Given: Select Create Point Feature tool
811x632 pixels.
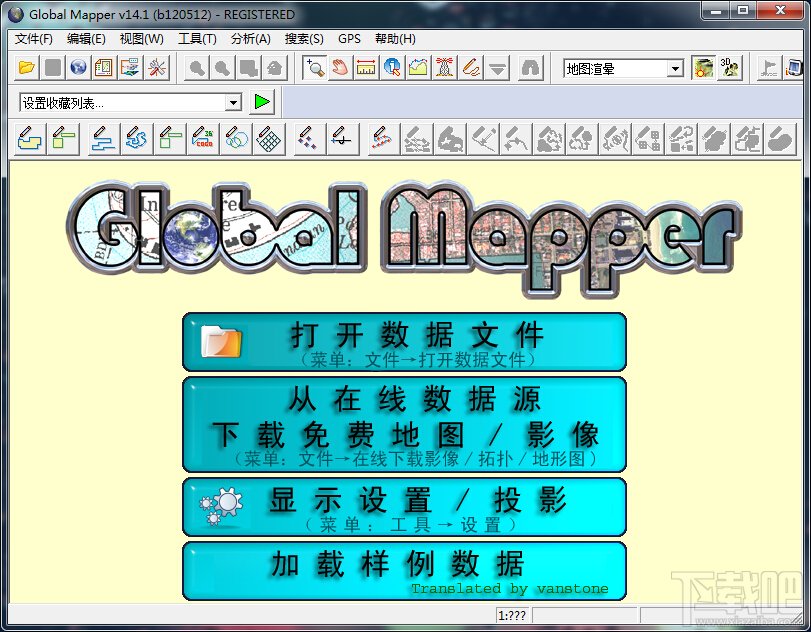Looking at the screenshot, I should [309, 139].
